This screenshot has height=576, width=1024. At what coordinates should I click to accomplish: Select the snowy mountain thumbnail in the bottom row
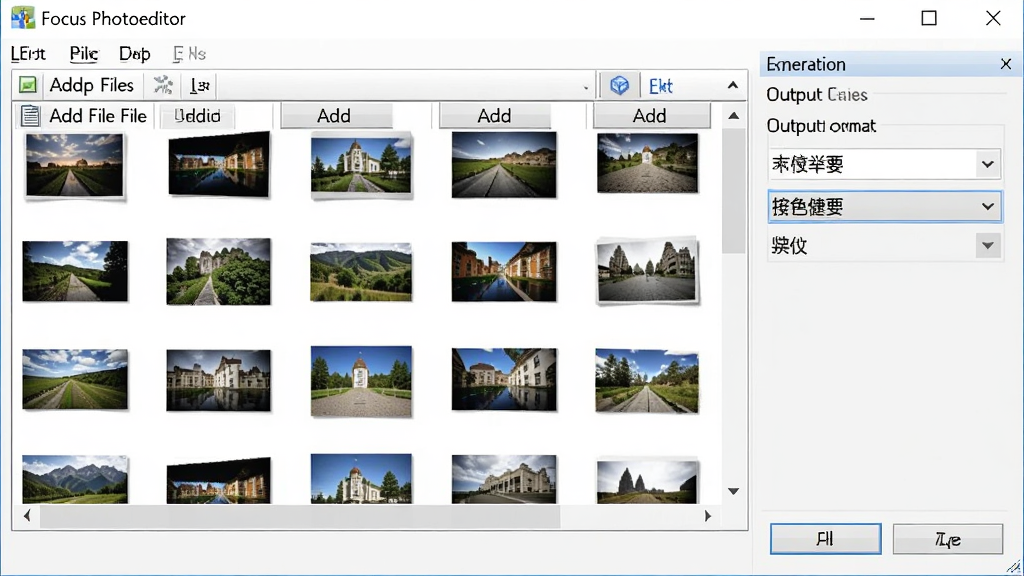point(75,479)
